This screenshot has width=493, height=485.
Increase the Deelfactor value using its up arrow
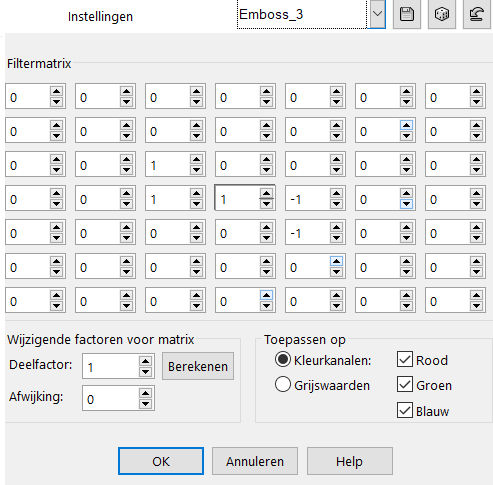coord(146,361)
